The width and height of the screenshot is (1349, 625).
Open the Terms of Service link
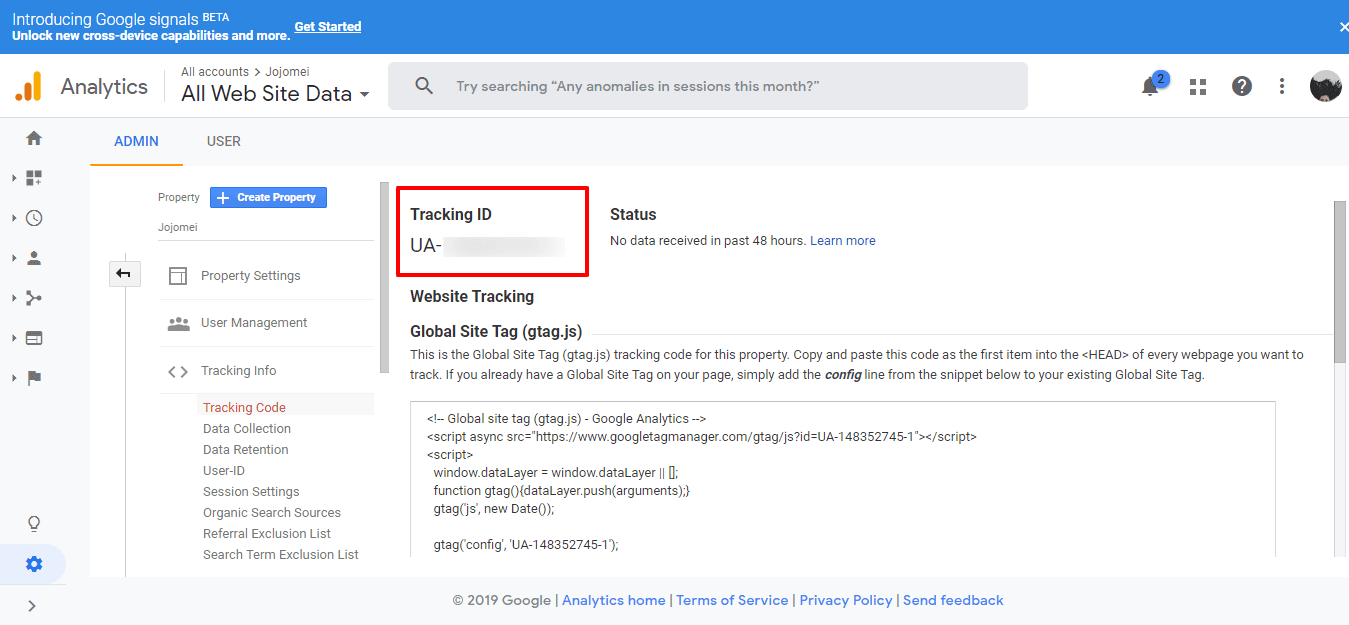coord(732,600)
